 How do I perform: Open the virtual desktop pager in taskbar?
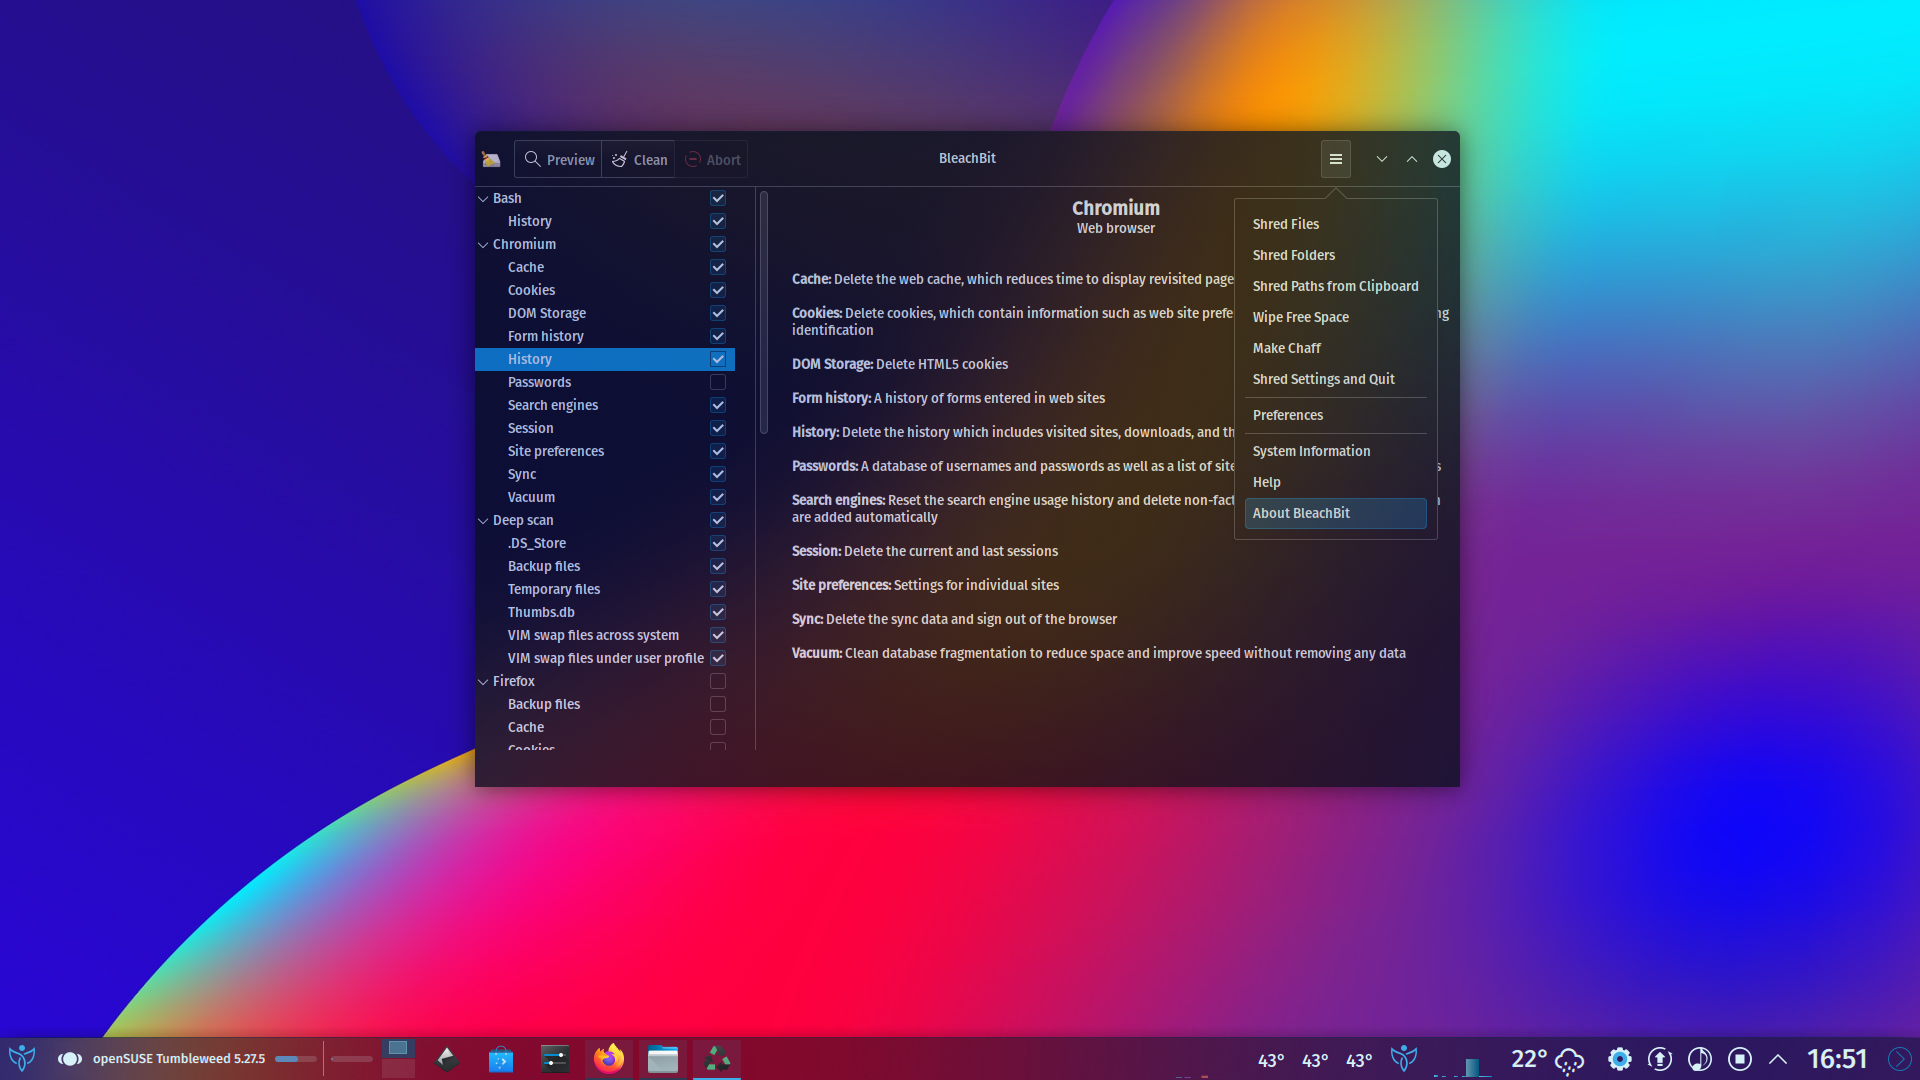click(398, 1058)
